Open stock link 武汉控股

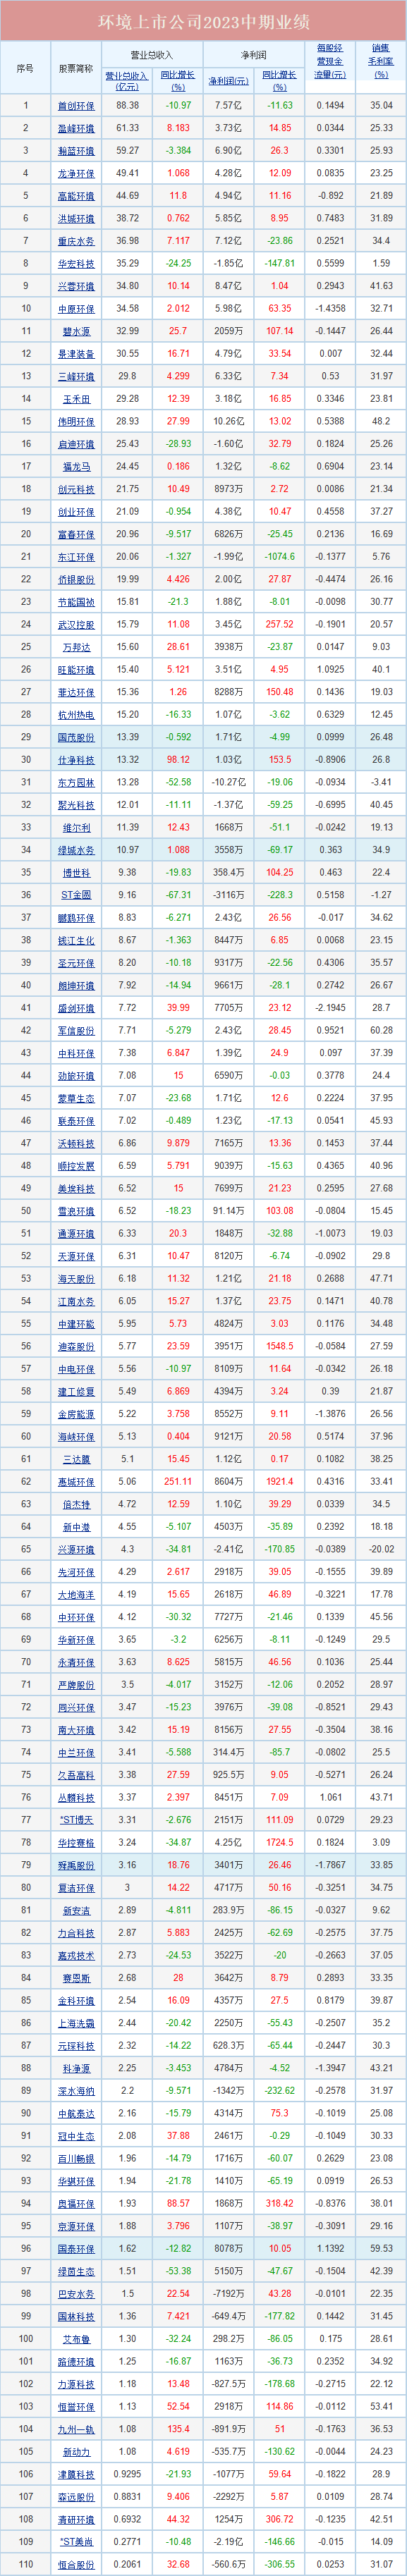(x=76, y=626)
